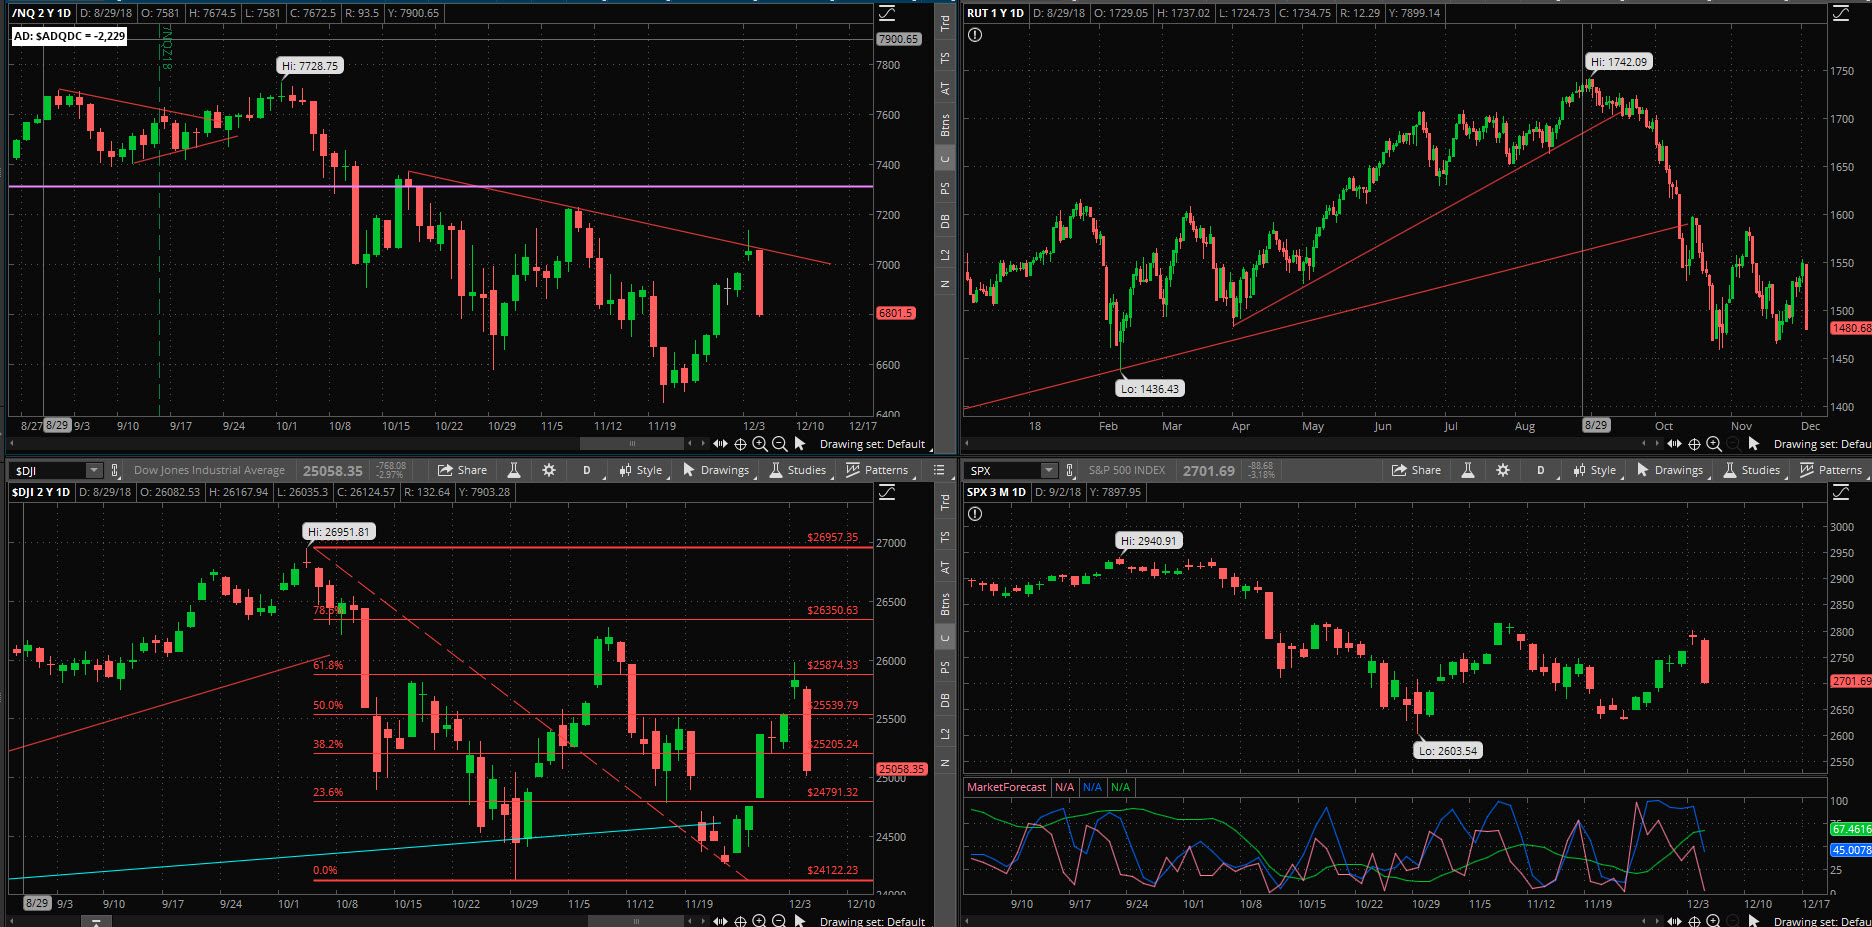This screenshot has height=927, width=1872.
Task: Click the Lo: 1436.43 bubble in RUT chart
Action: 1150,389
